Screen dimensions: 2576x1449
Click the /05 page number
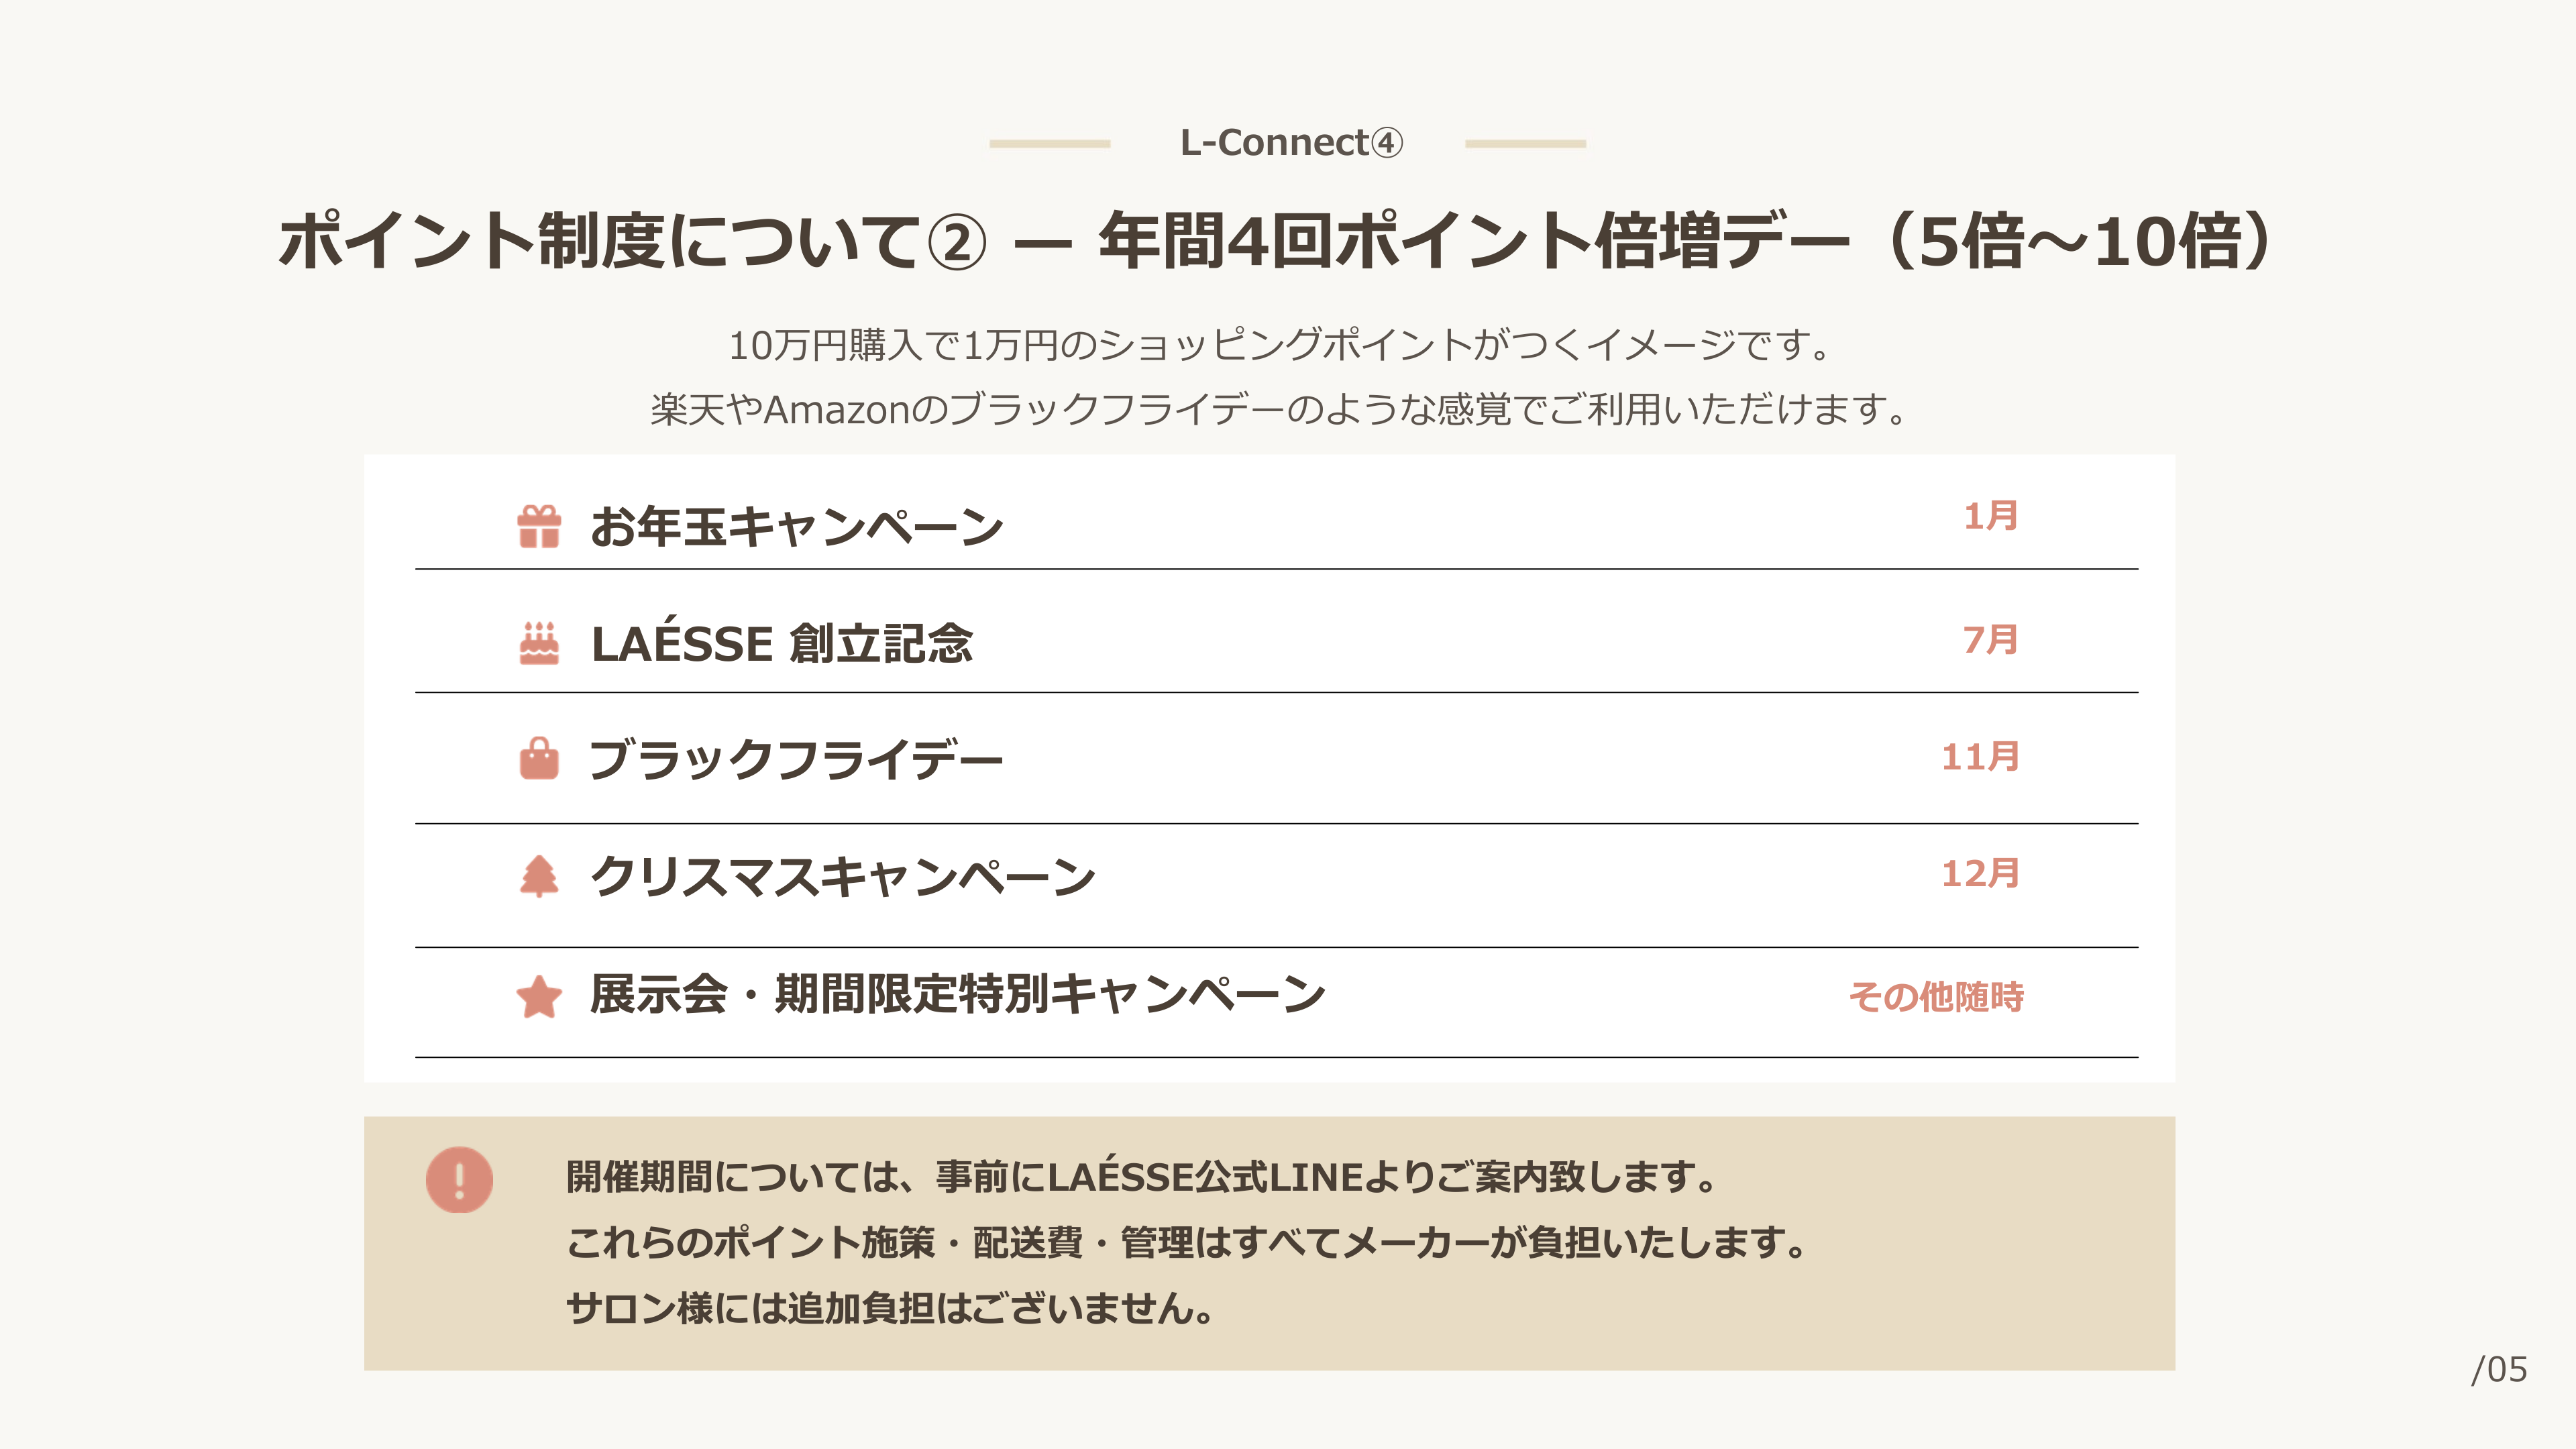click(x=2498, y=1370)
